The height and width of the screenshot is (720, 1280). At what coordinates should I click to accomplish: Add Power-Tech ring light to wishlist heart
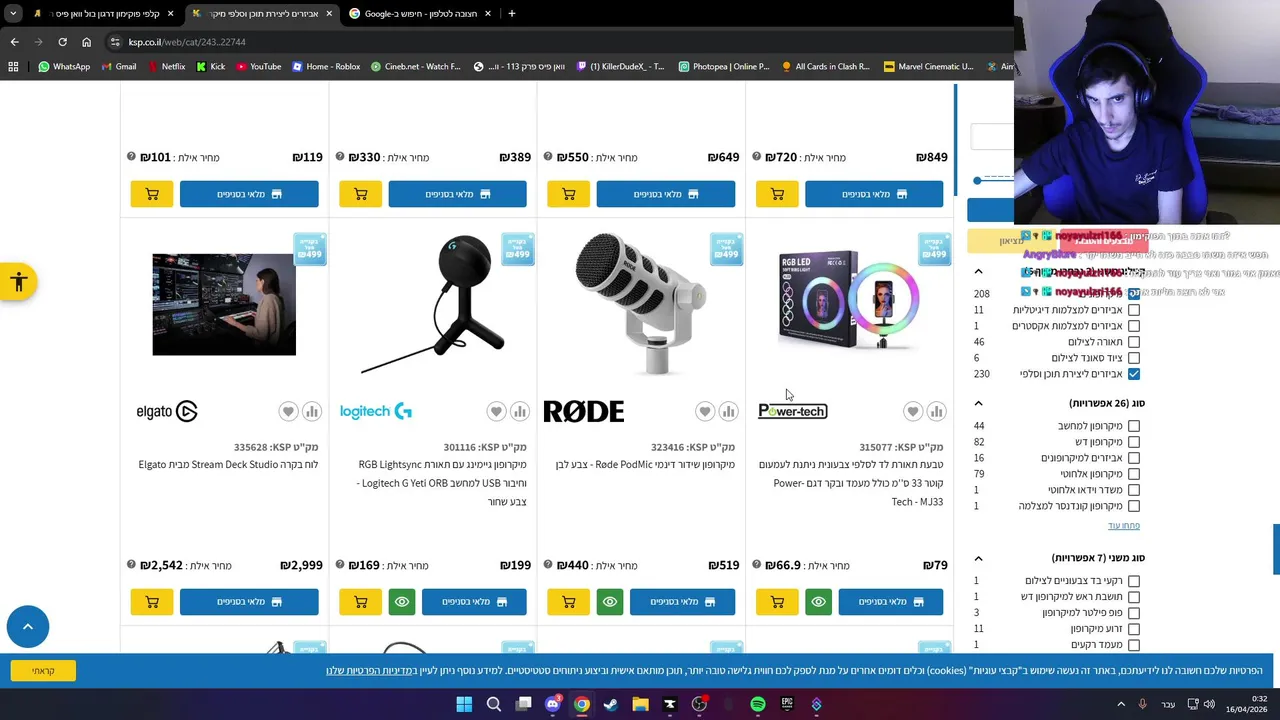tap(913, 411)
